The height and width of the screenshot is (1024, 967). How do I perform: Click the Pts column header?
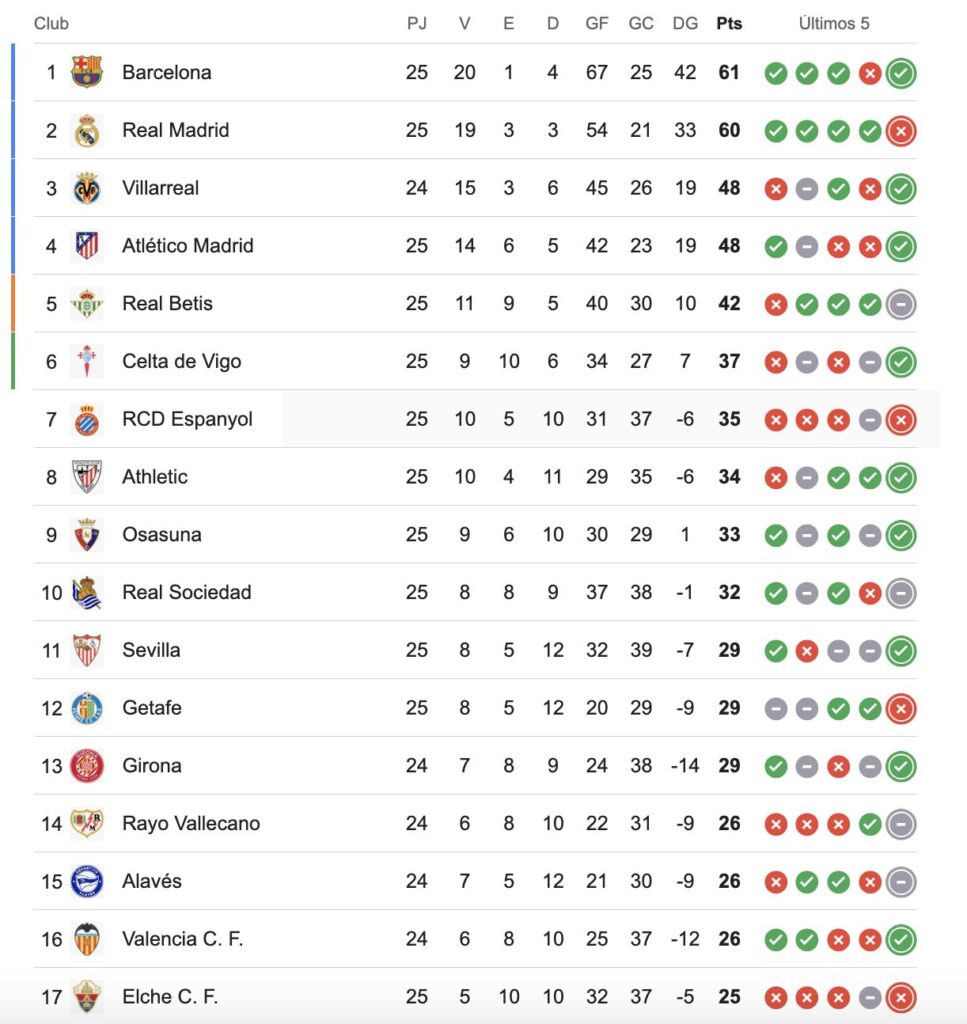coord(729,23)
